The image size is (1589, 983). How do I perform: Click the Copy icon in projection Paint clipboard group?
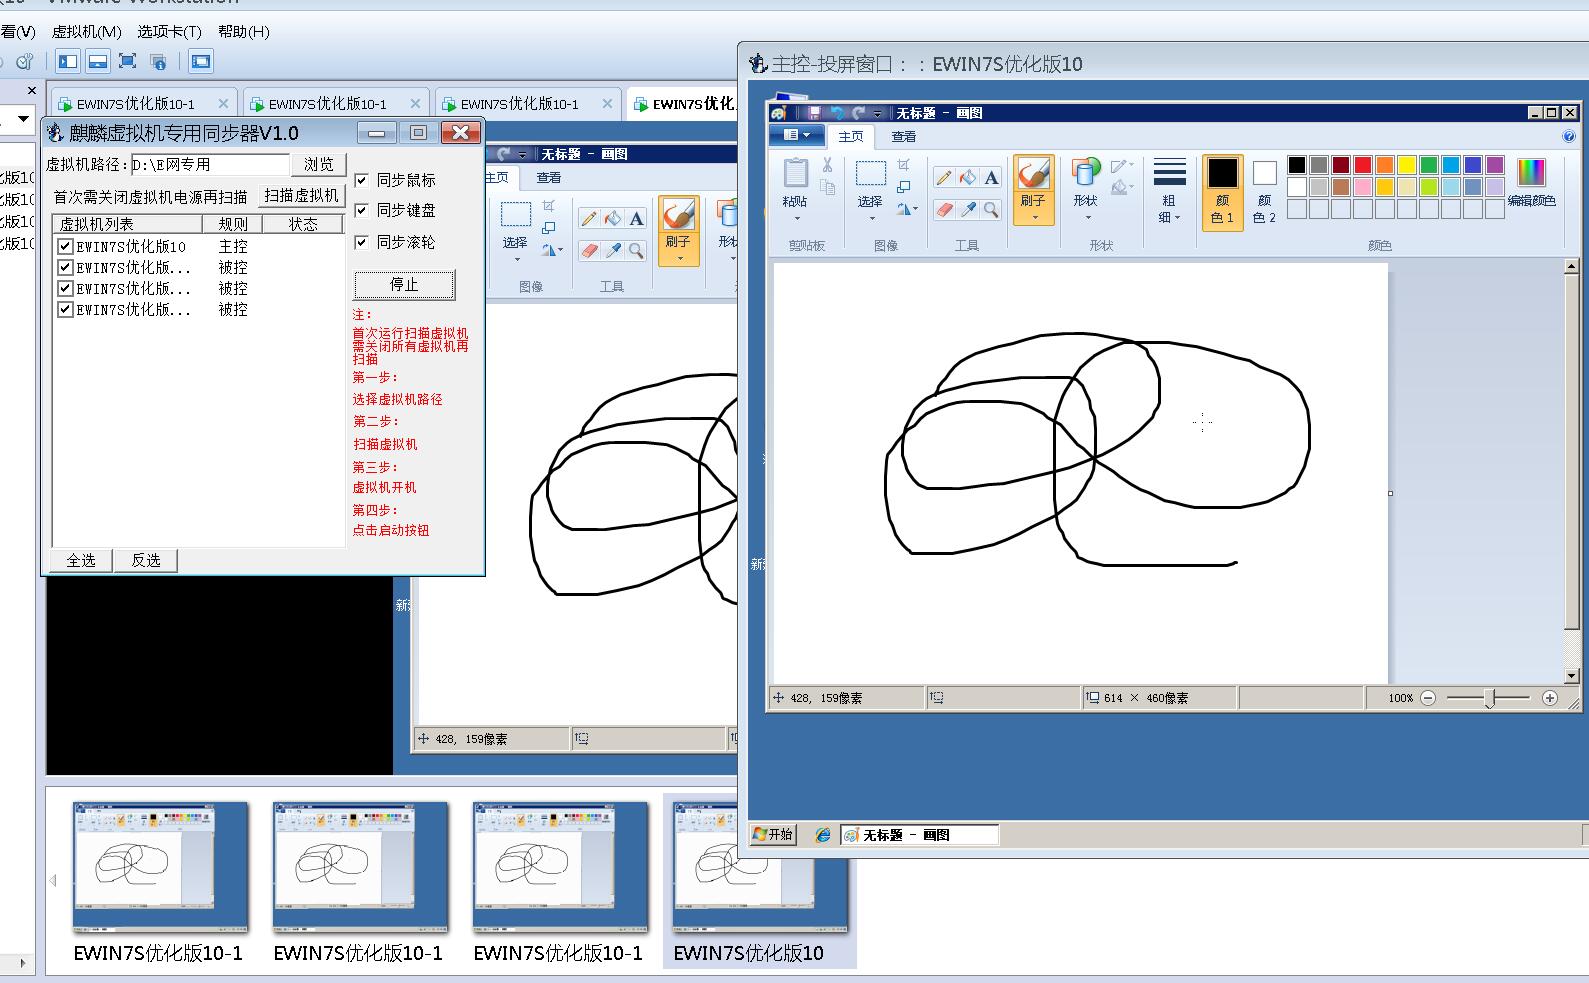pyautogui.click(x=828, y=187)
